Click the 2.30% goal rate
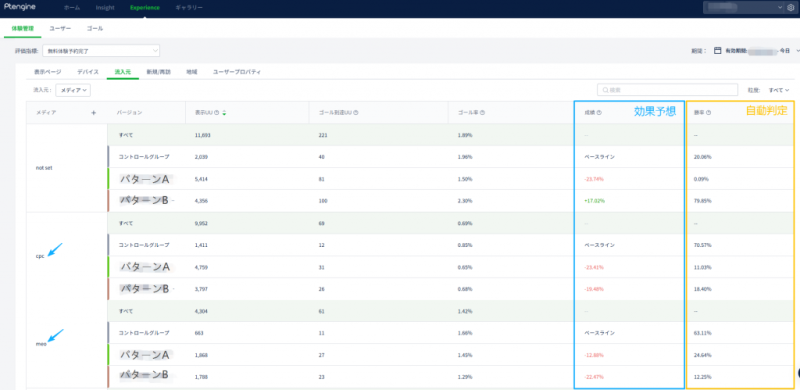This screenshot has height=390, width=800. click(465, 201)
